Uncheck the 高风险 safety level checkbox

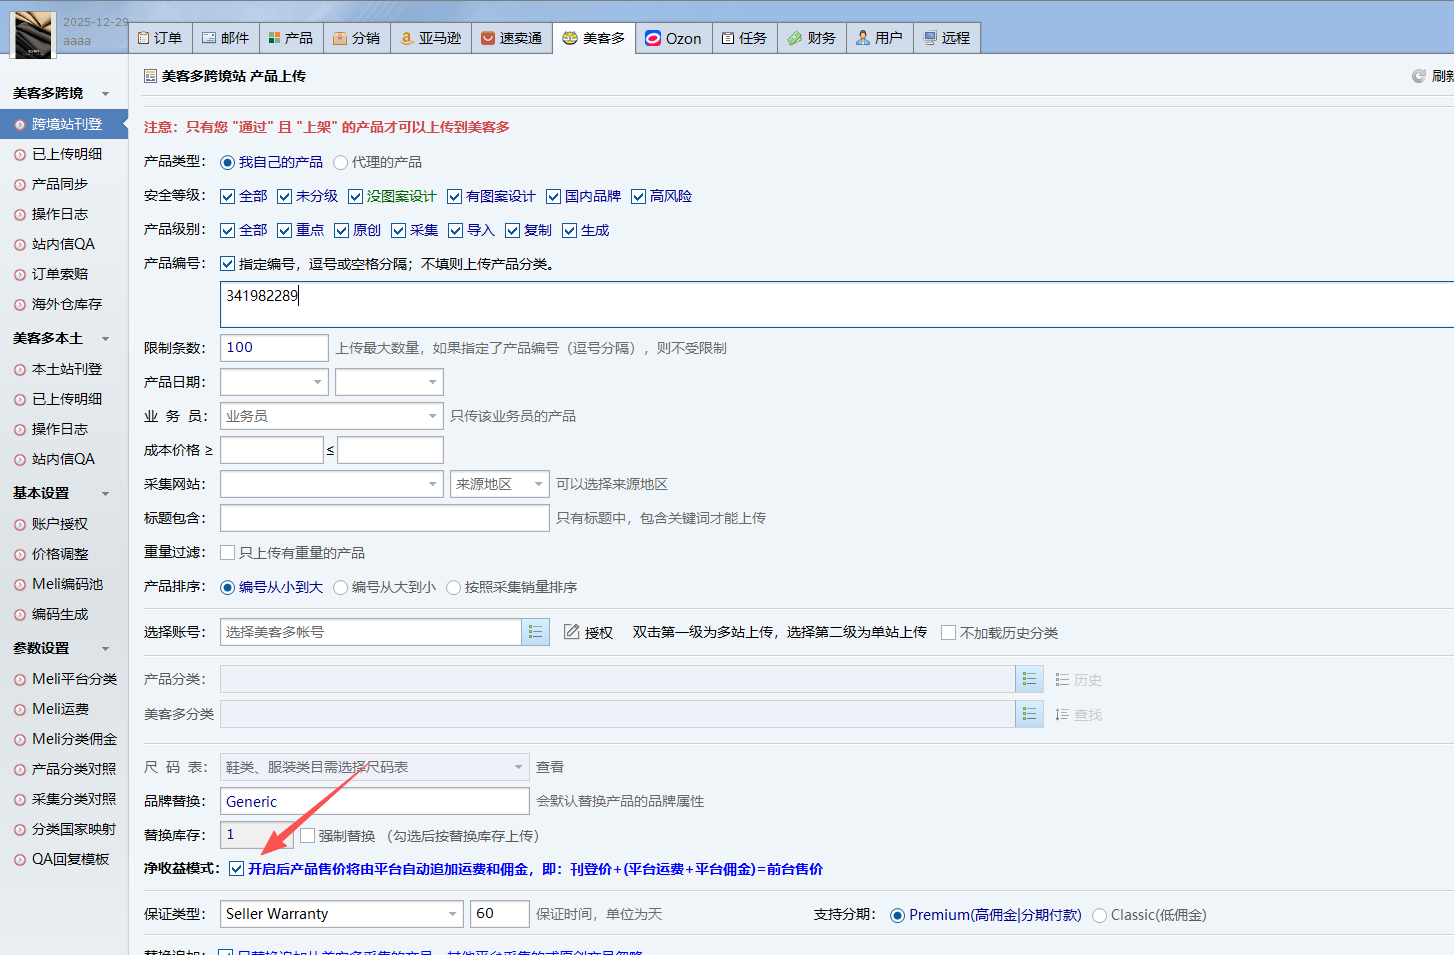[639, 196]
